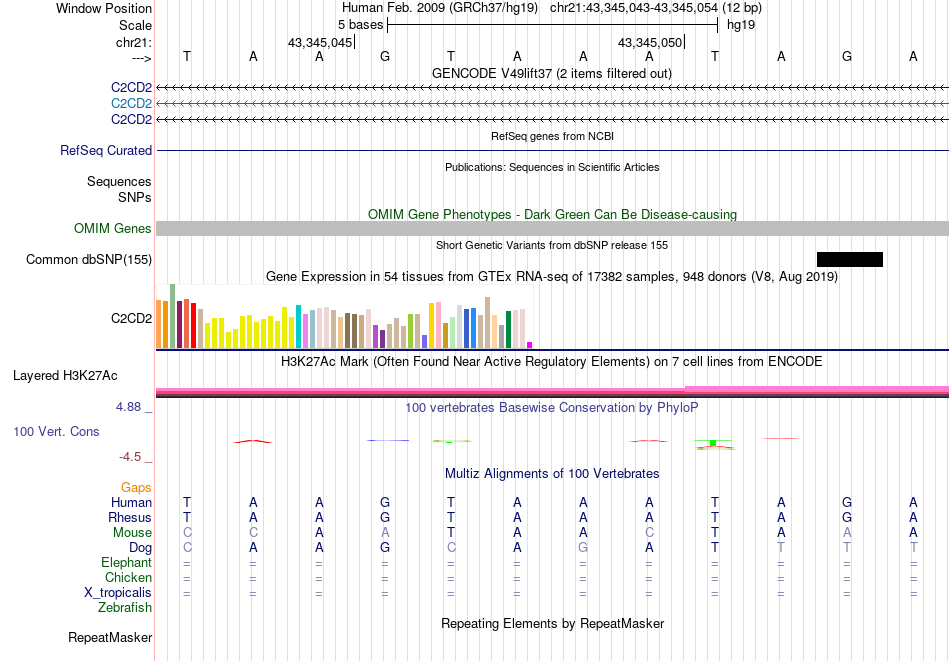Open Publications: Sequences in Scientific Articles title
Screen dimensions: 950x661
point(552,167)
